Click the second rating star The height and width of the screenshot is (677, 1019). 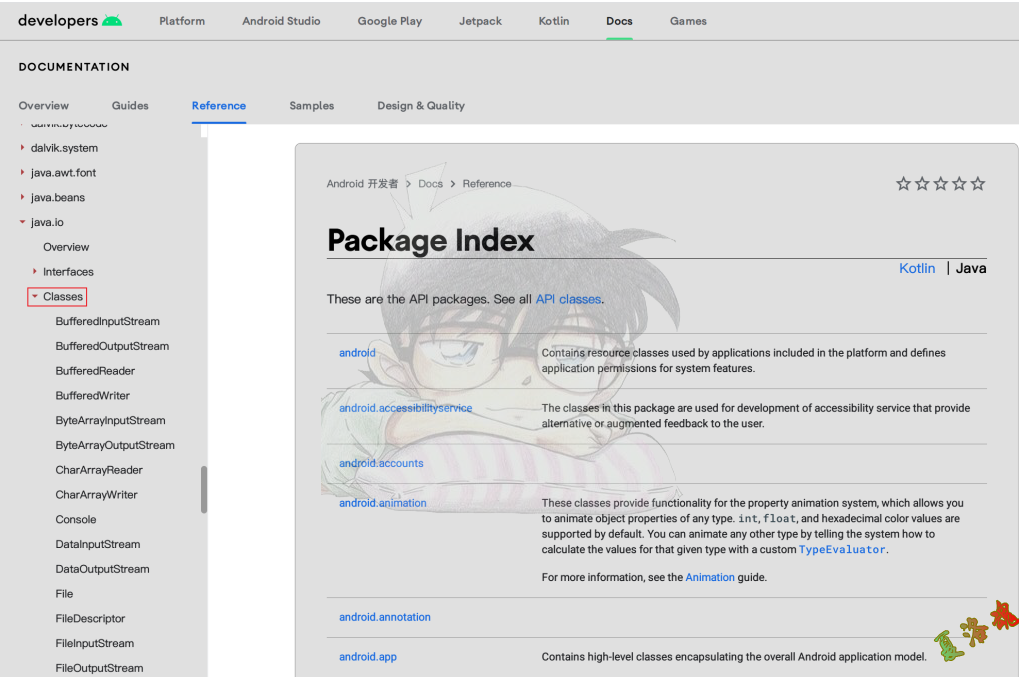click(922, 184)
